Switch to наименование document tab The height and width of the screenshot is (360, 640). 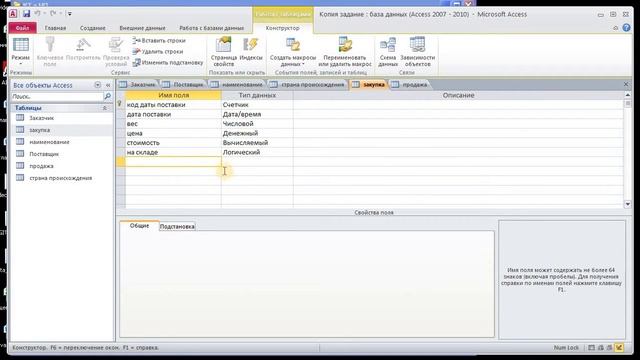(x=237, y=84)
